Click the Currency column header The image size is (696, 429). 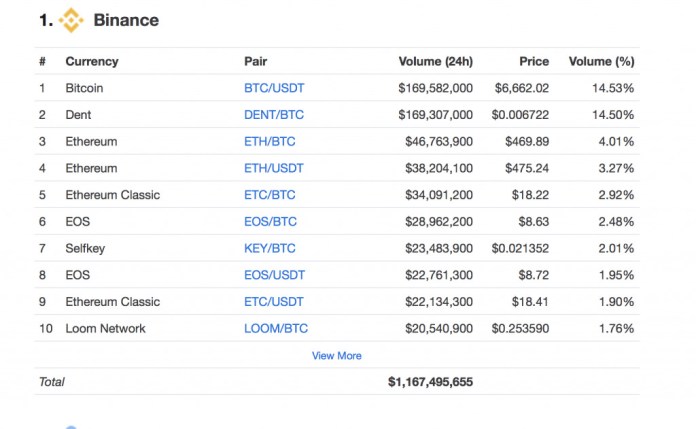coord(92,61)
